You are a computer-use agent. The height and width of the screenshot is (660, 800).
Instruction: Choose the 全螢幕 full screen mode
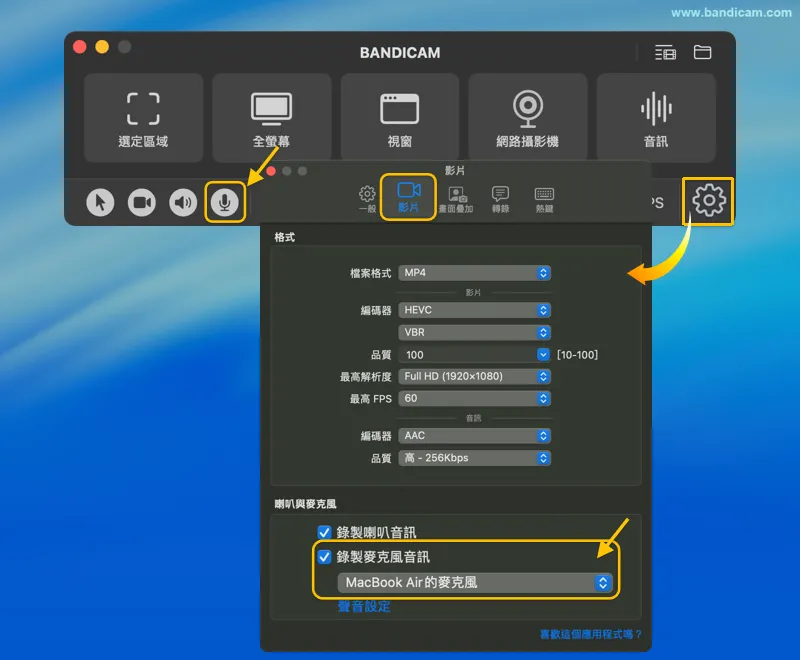[271, 118]
